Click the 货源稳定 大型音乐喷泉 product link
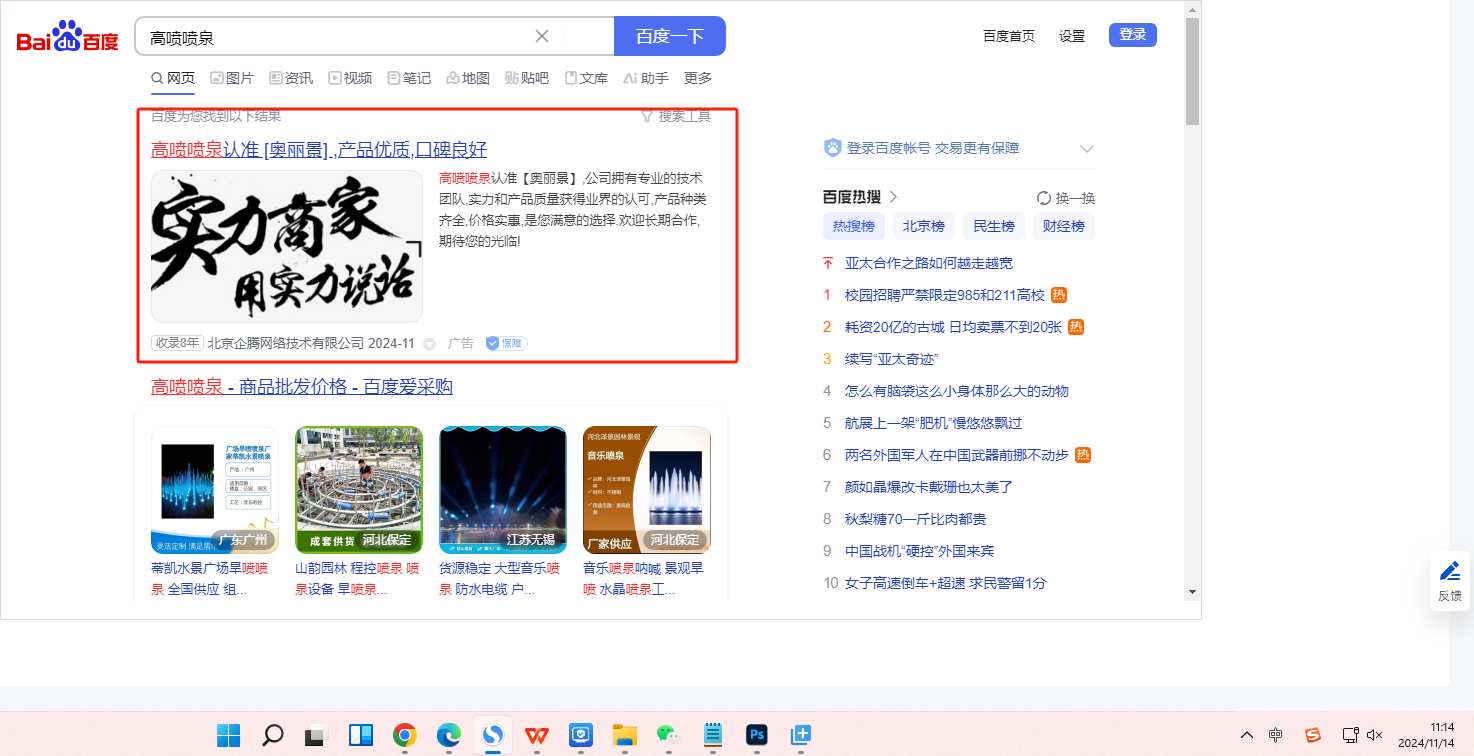The width and height of the screenshot is (1474, 756). pyautogui.click(x=499, y=578)
